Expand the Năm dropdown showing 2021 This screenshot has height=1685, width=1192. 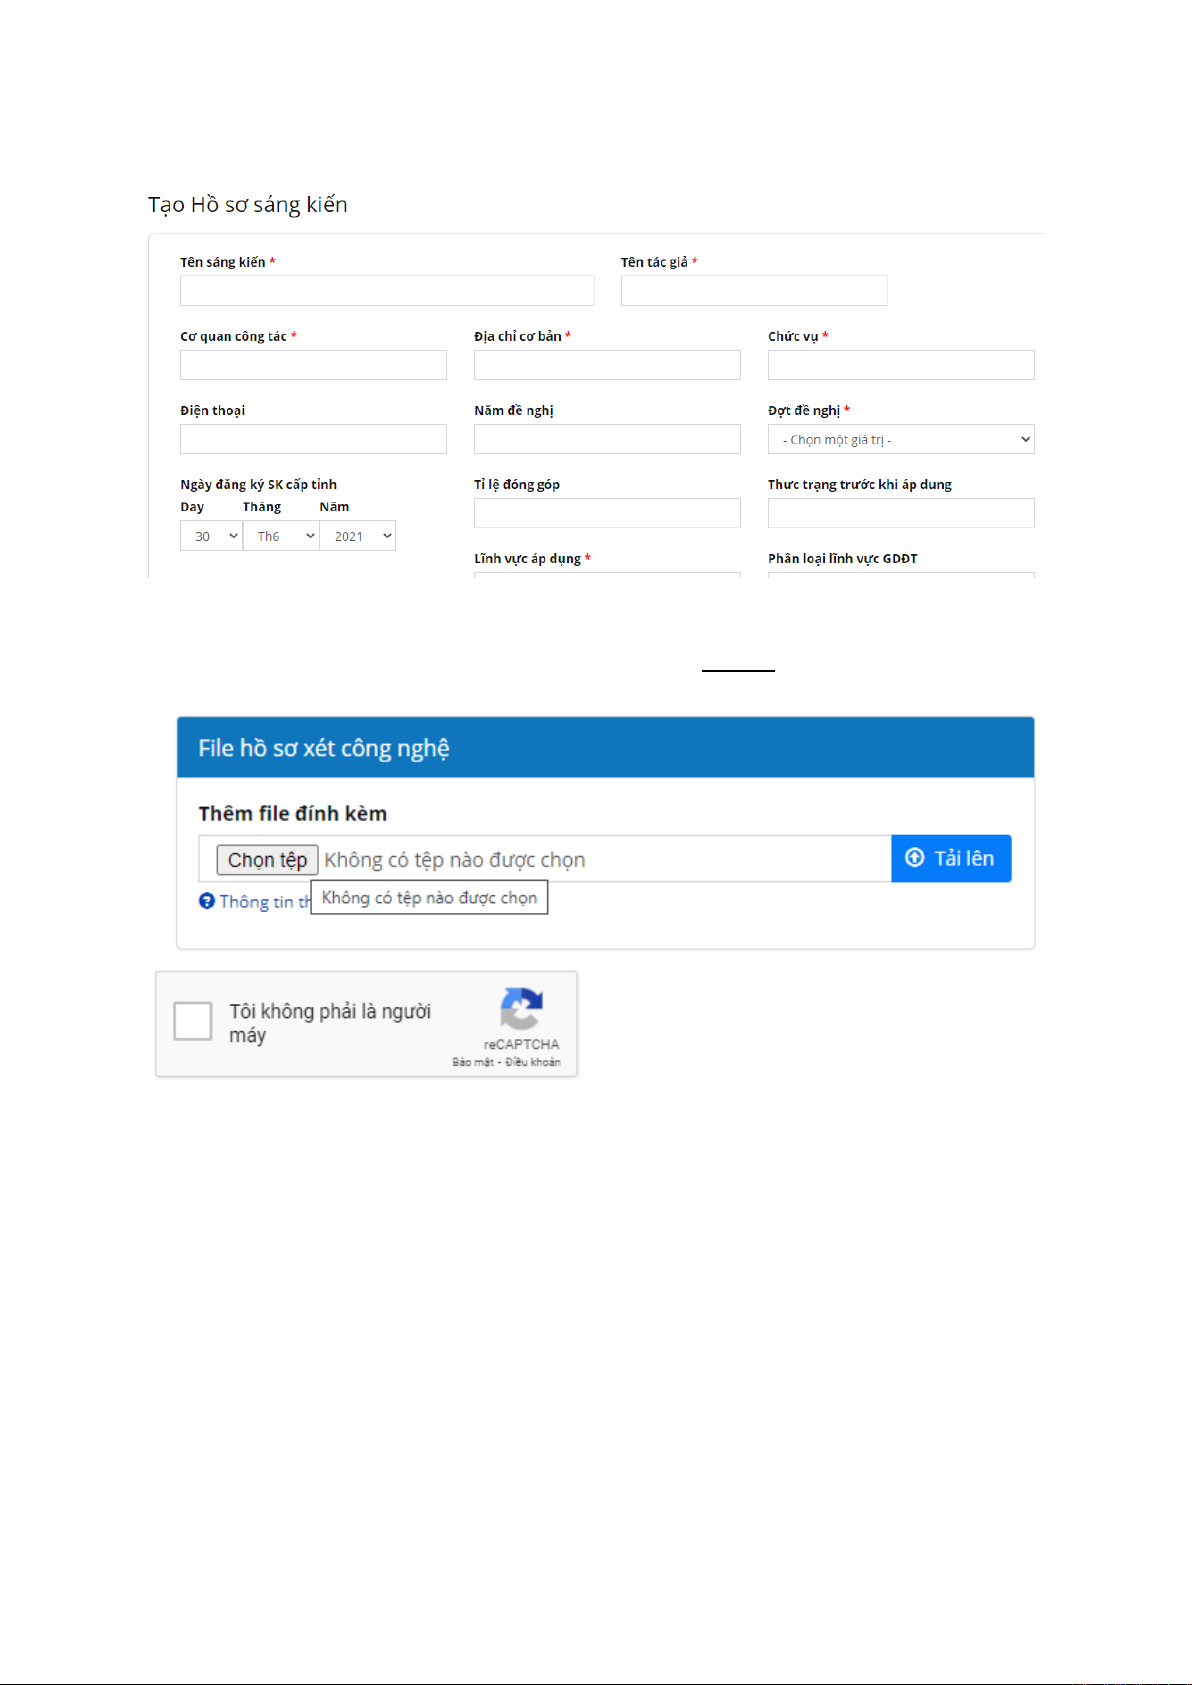point(358,536)
